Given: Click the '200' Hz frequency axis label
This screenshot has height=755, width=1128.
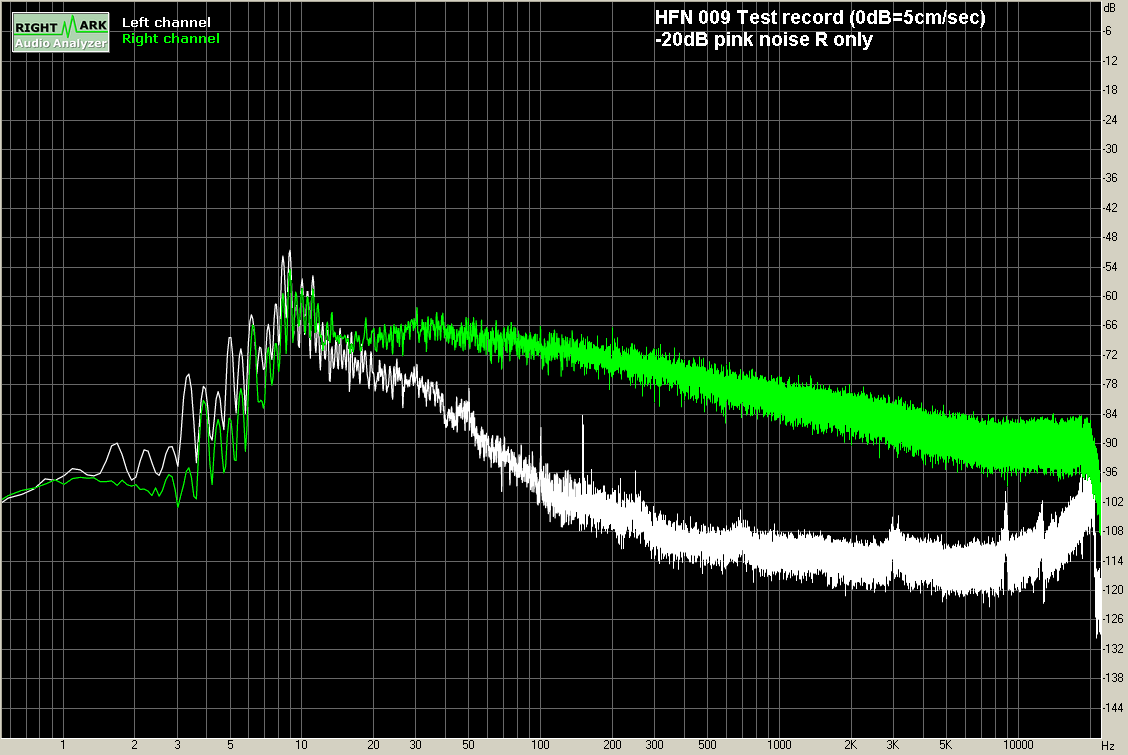Looking at the screenshot, I should point(612,745).
